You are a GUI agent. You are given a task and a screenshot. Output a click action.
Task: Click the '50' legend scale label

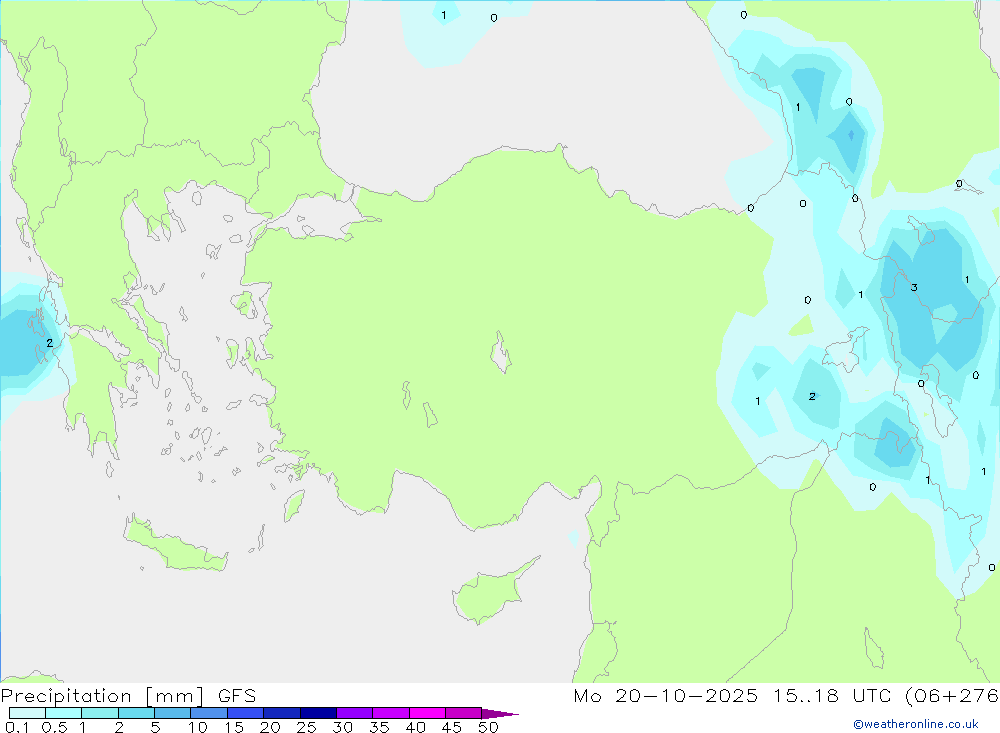point(488,727)
